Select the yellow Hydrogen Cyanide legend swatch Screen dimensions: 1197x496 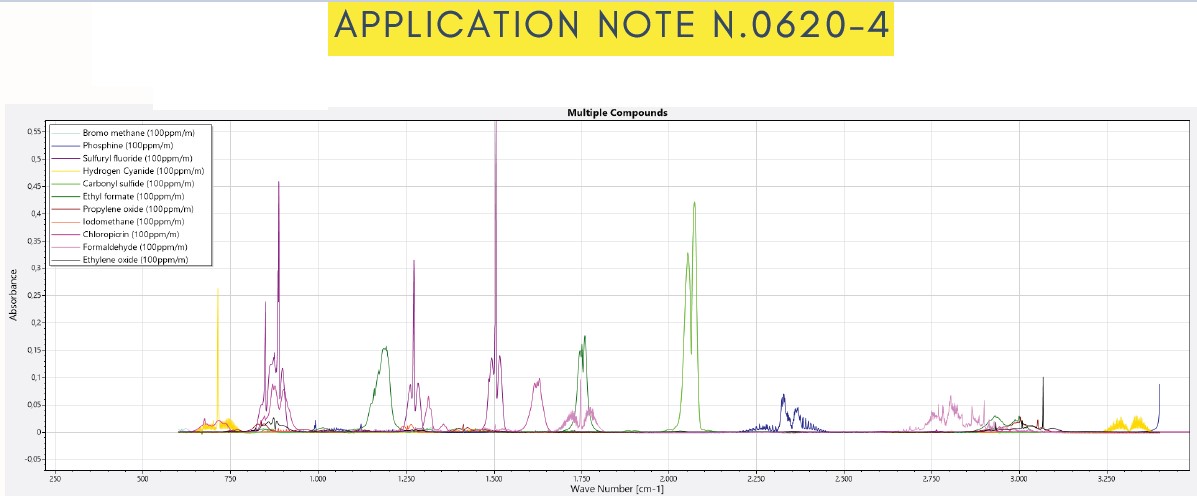click(x=65, y=171)
